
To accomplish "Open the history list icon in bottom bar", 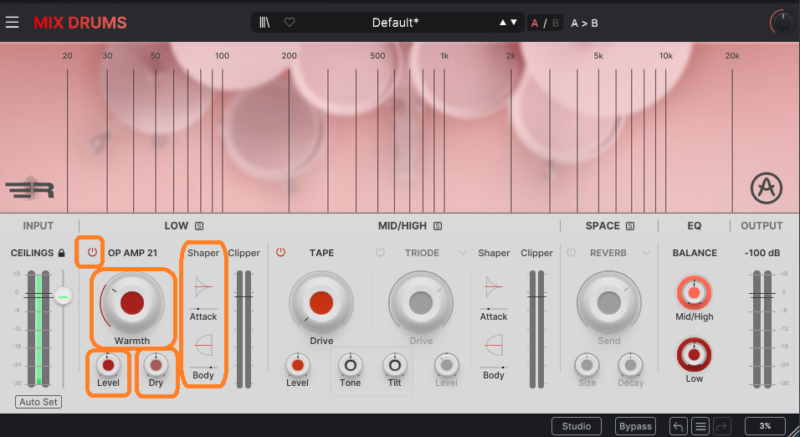I will 700,425.
